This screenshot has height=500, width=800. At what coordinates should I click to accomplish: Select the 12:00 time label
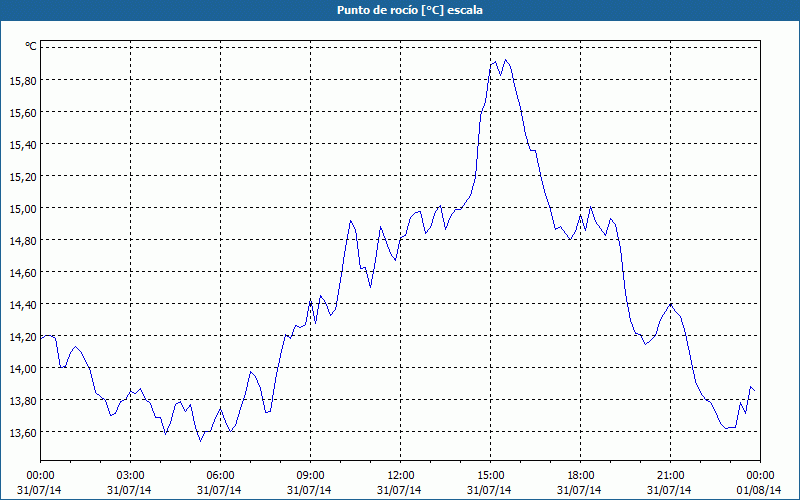coord(401,476)
